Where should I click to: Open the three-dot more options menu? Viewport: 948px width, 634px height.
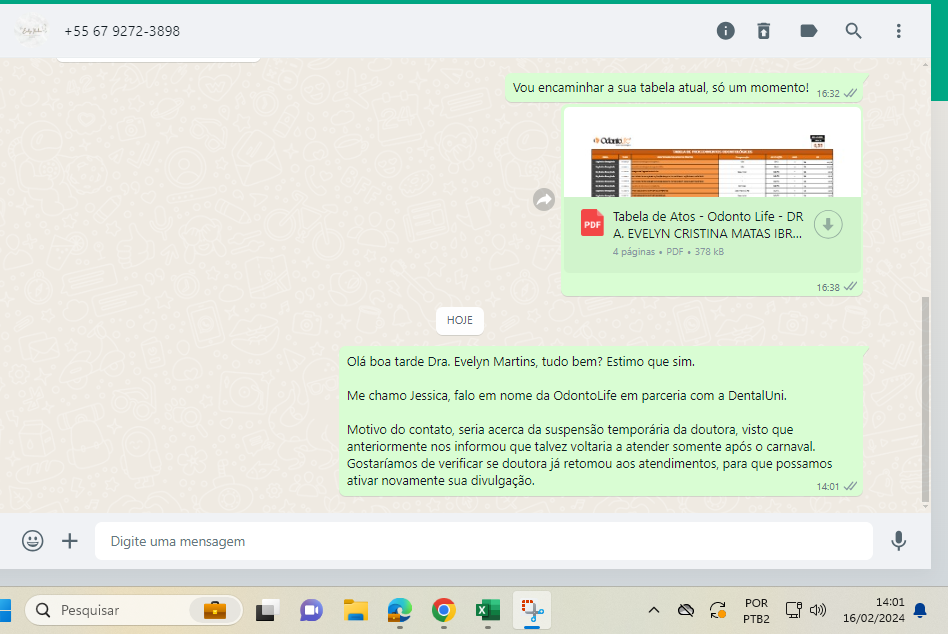click(899, 31)
